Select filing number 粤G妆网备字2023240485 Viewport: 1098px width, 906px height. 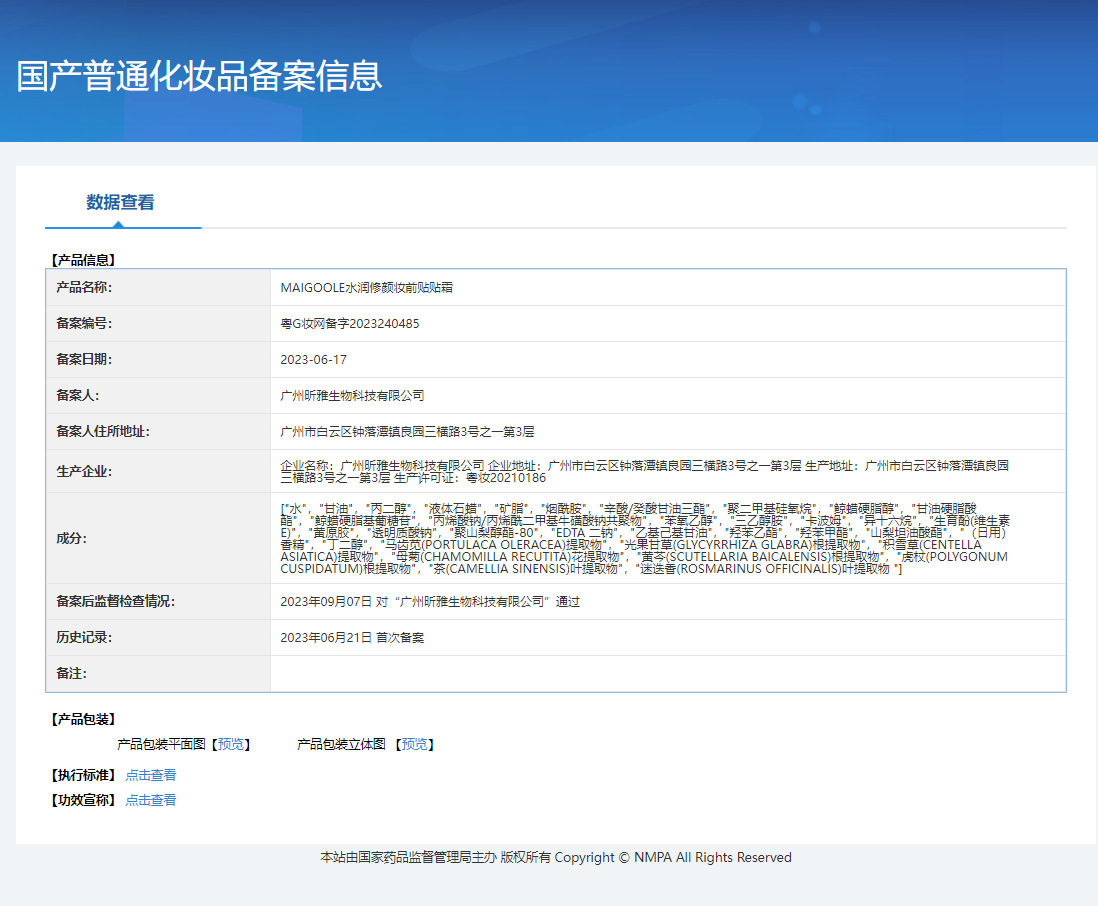[349, 323]
